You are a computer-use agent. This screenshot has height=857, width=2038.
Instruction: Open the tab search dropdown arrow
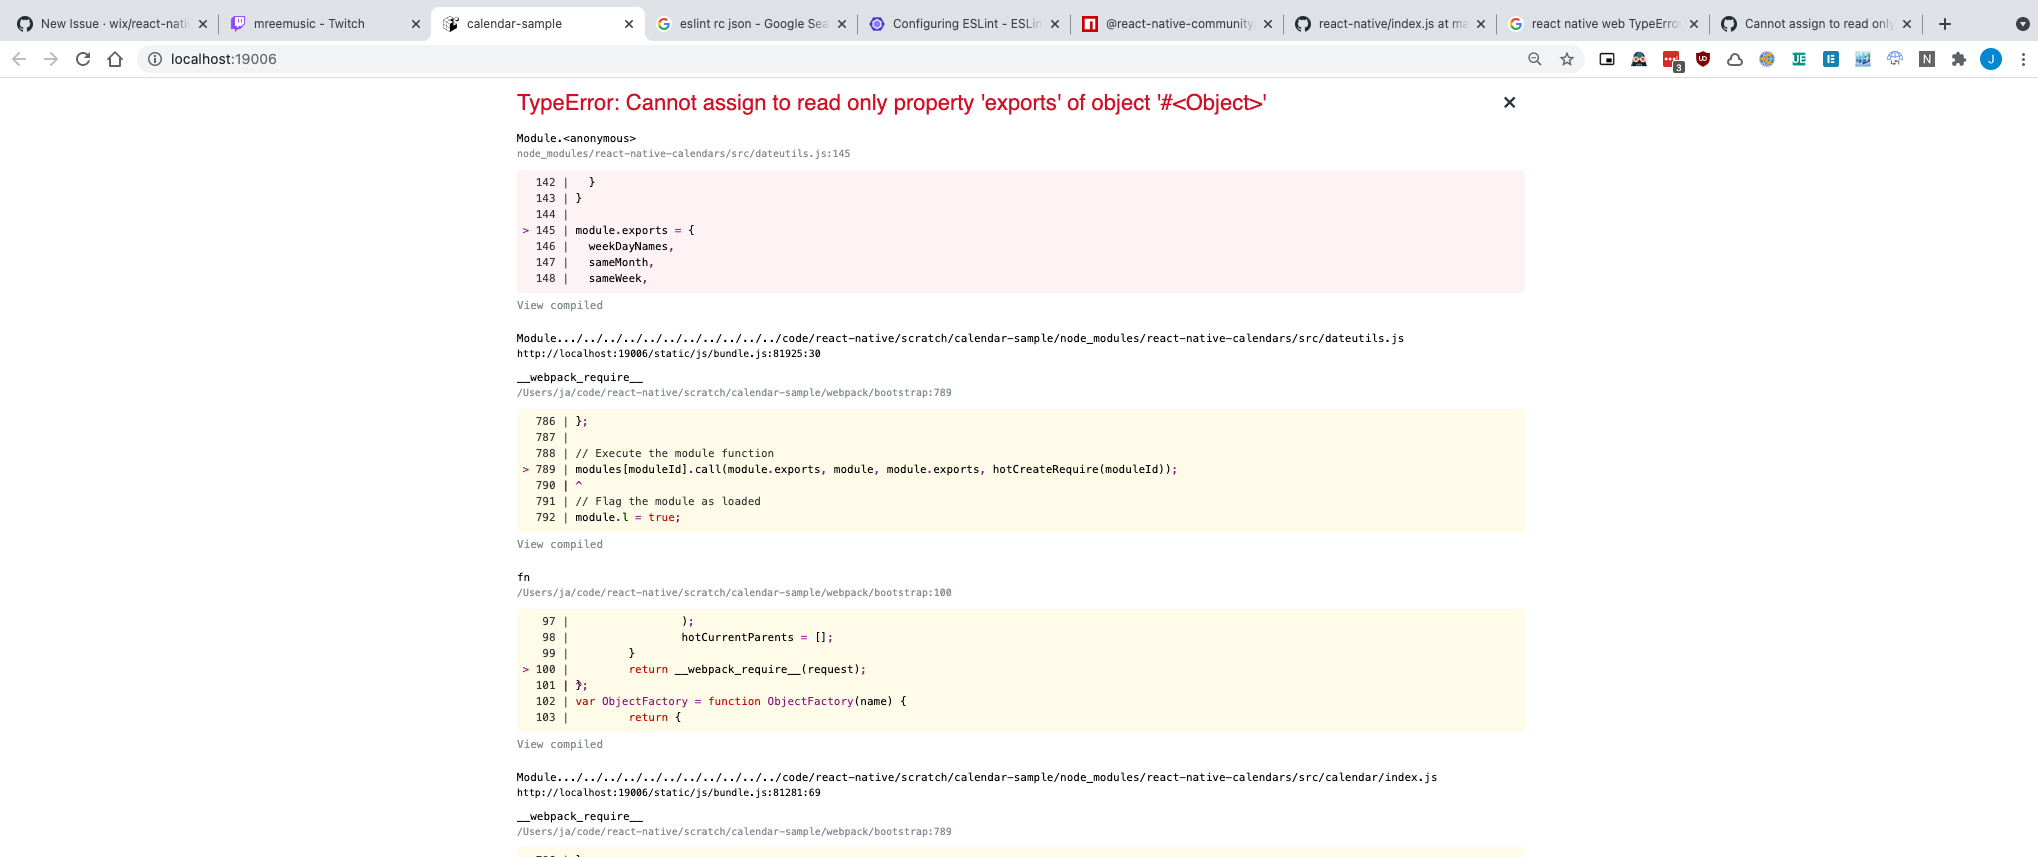coord(2023,24)
